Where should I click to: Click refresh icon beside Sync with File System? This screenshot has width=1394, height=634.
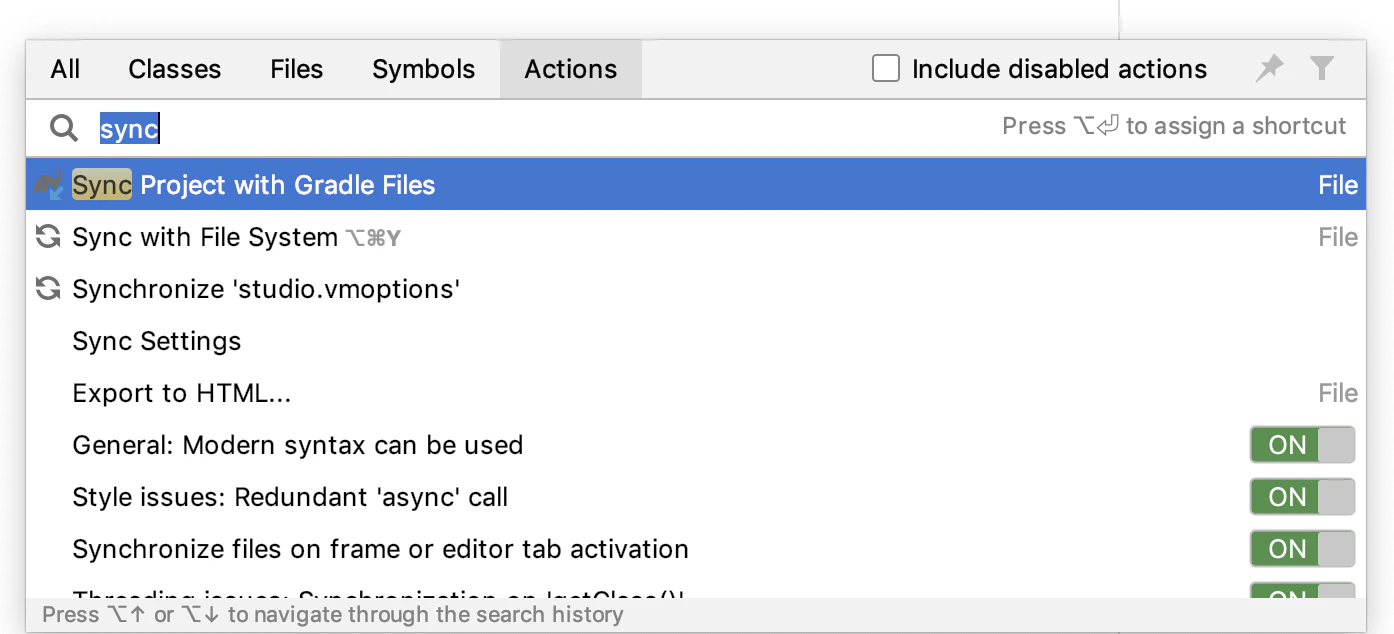[48, 237]
